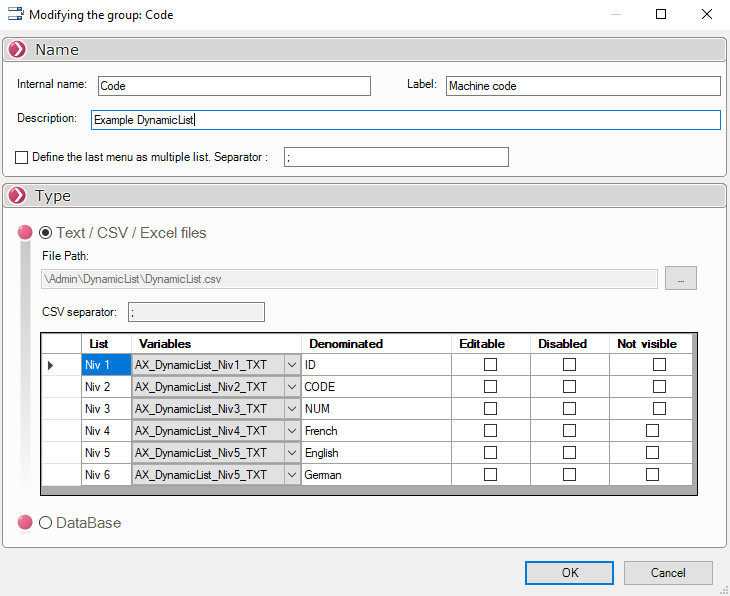Click the Type section arrow icon
Screen dimensions: 730x596
(17, 196)
